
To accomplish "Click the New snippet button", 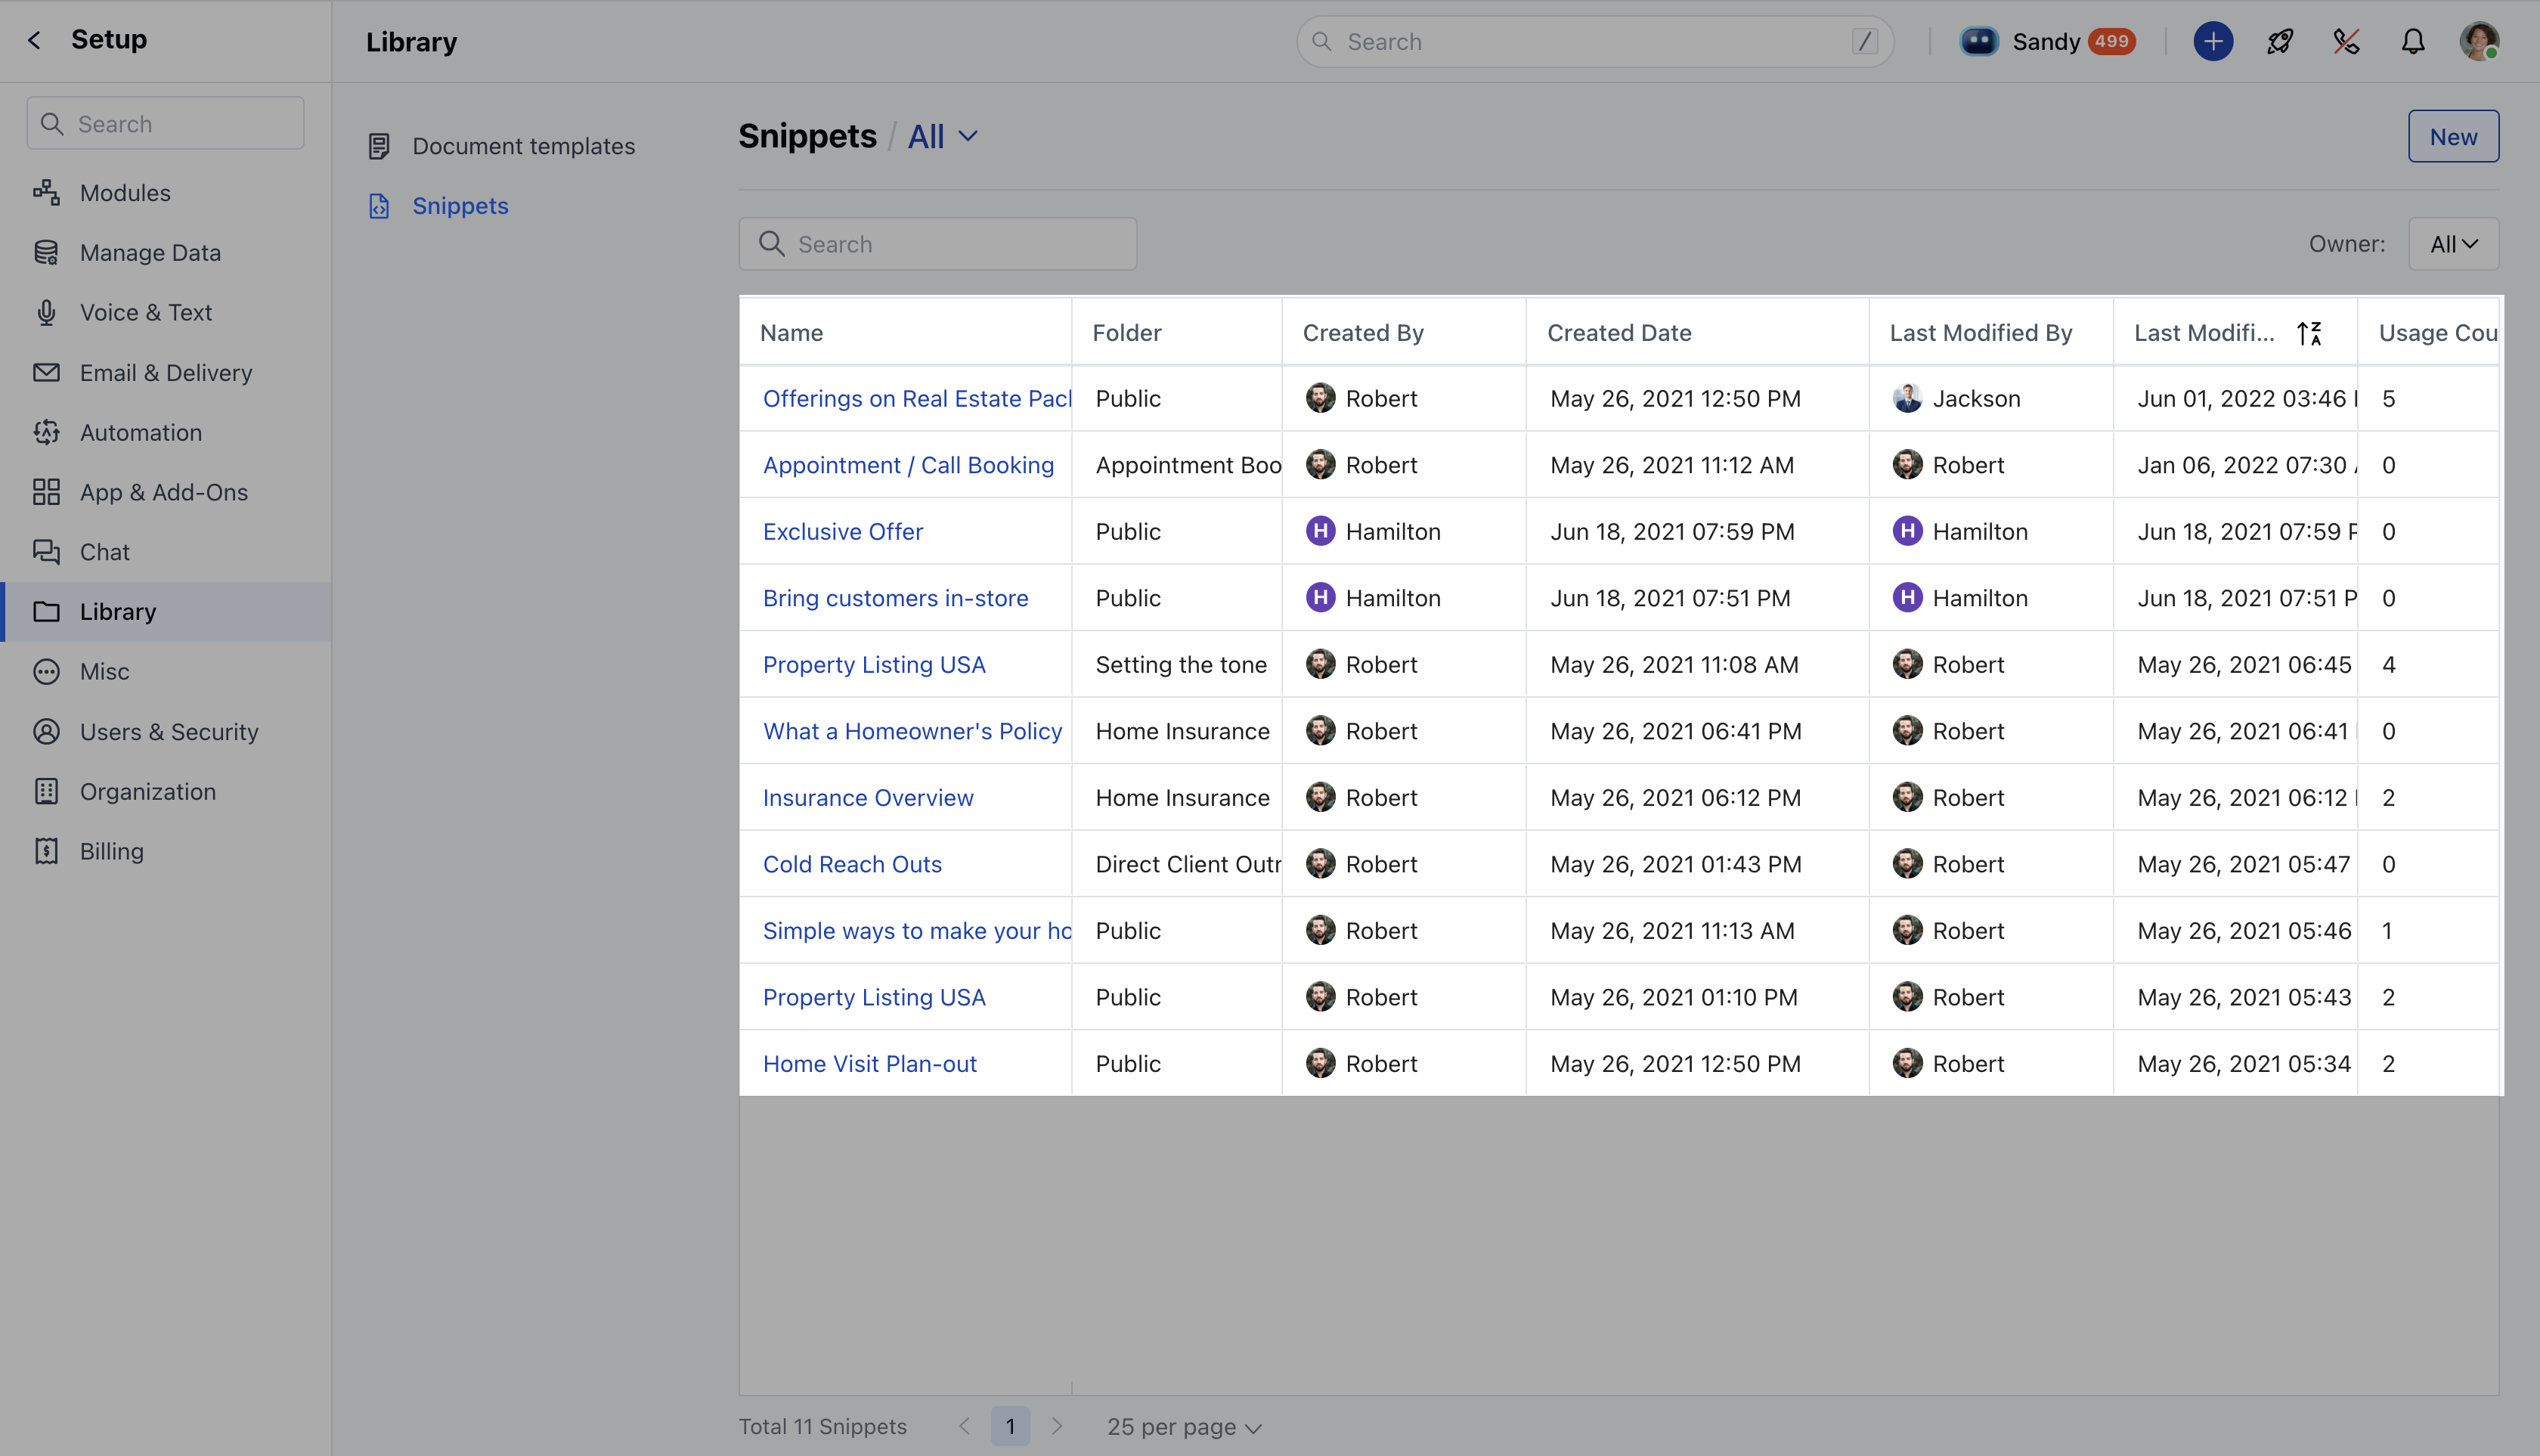I will [2452, 136].
